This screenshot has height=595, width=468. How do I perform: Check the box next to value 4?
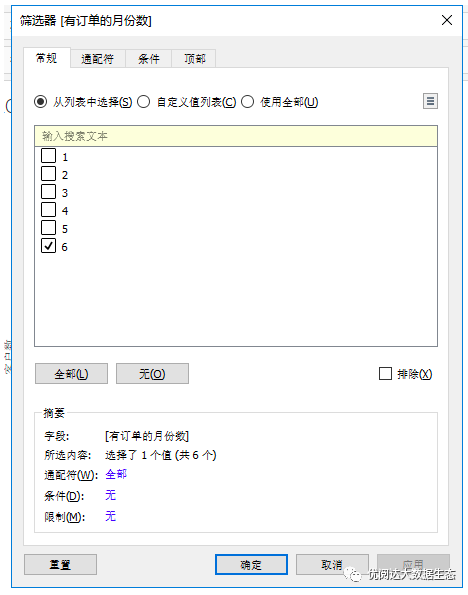(x=48, y=209)
